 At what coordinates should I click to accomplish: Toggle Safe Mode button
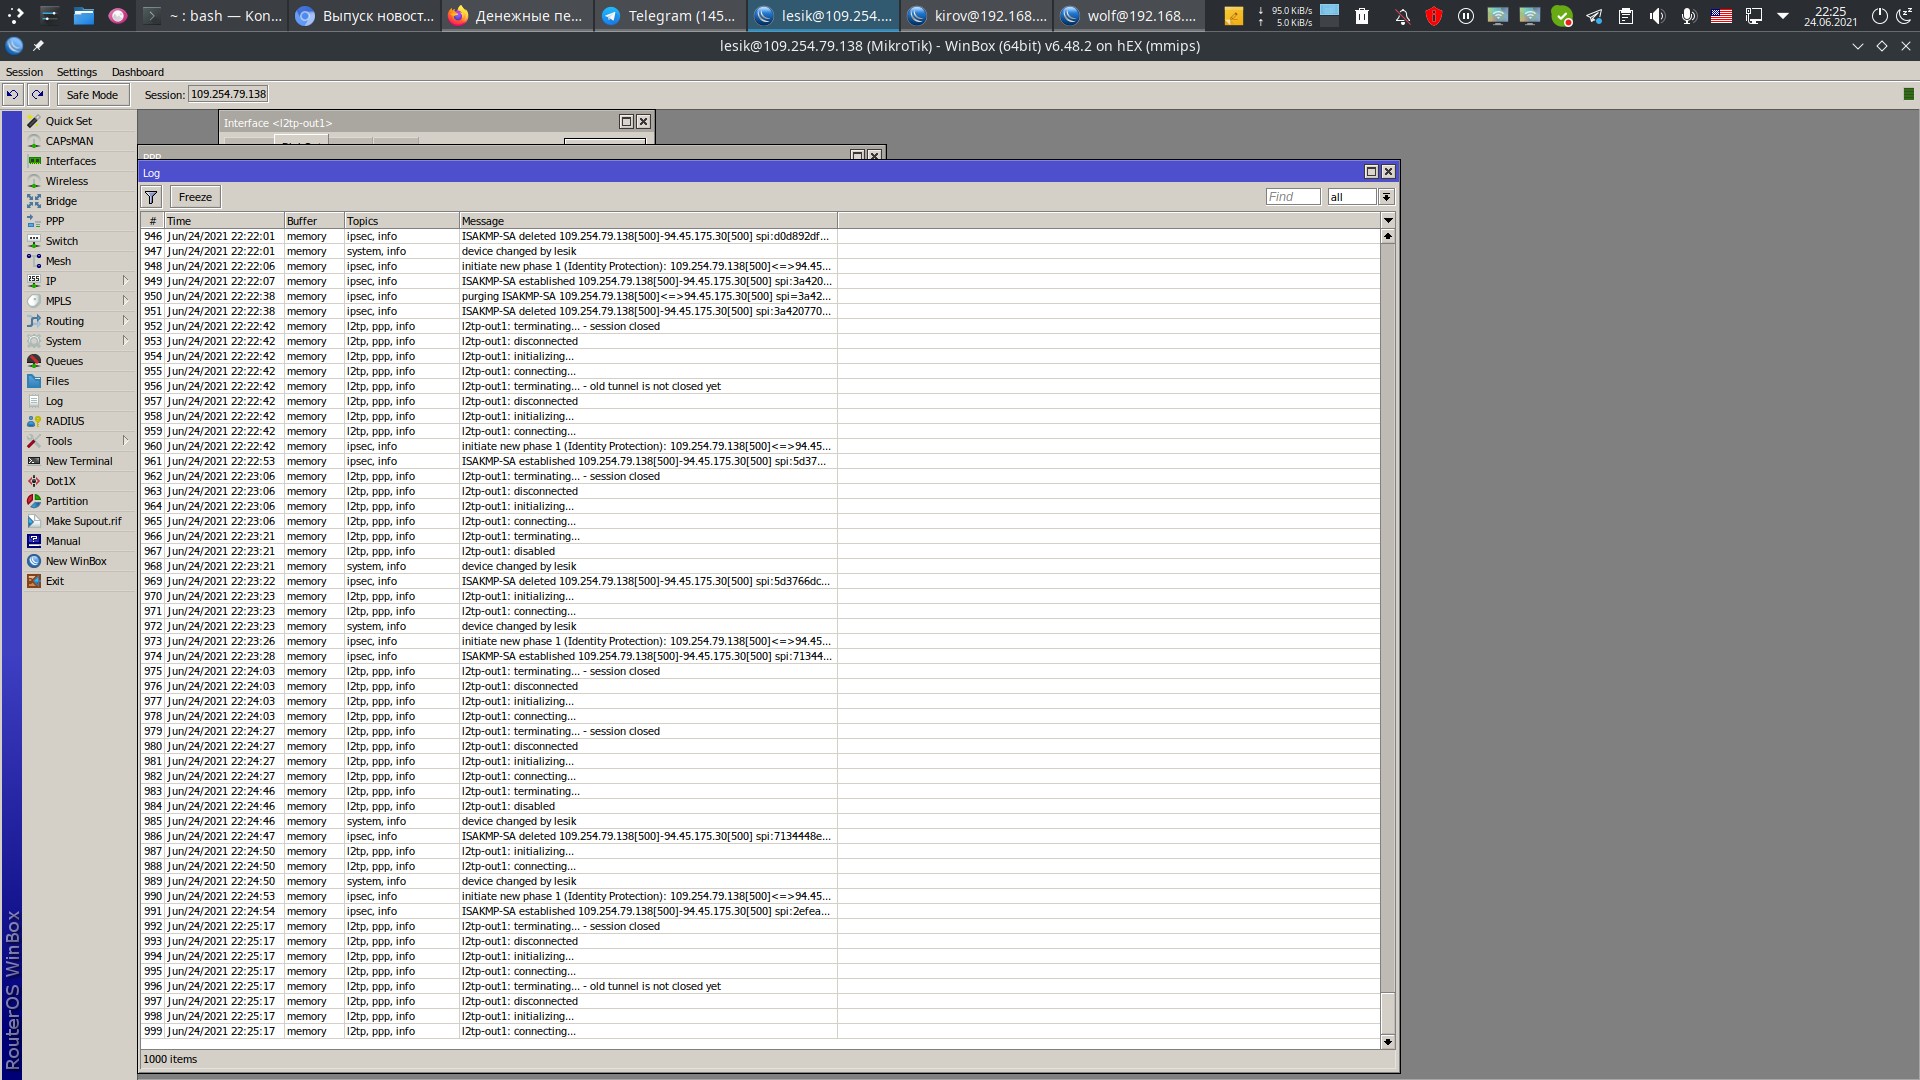click(x=92, y=95)
